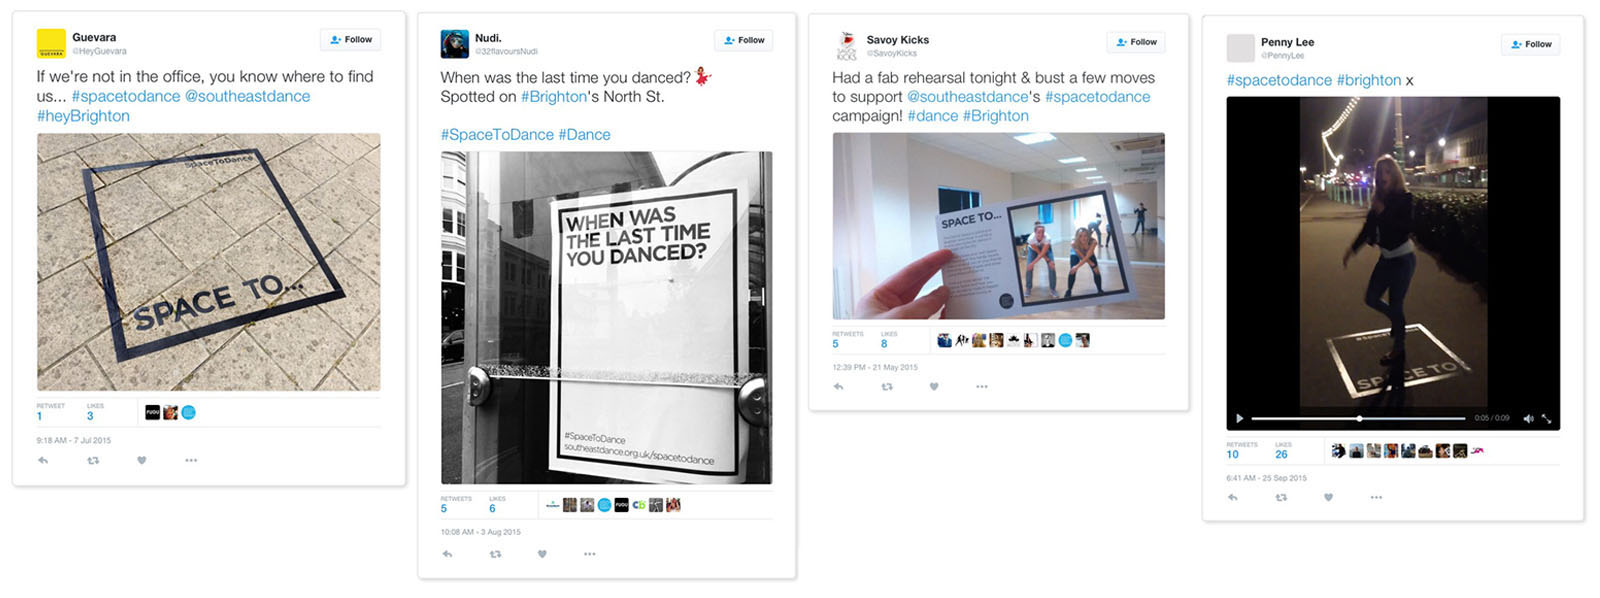Follow the Savoy Kicks account
1600x598 pixels.
pyautogui.click(x=1136, y=42)
